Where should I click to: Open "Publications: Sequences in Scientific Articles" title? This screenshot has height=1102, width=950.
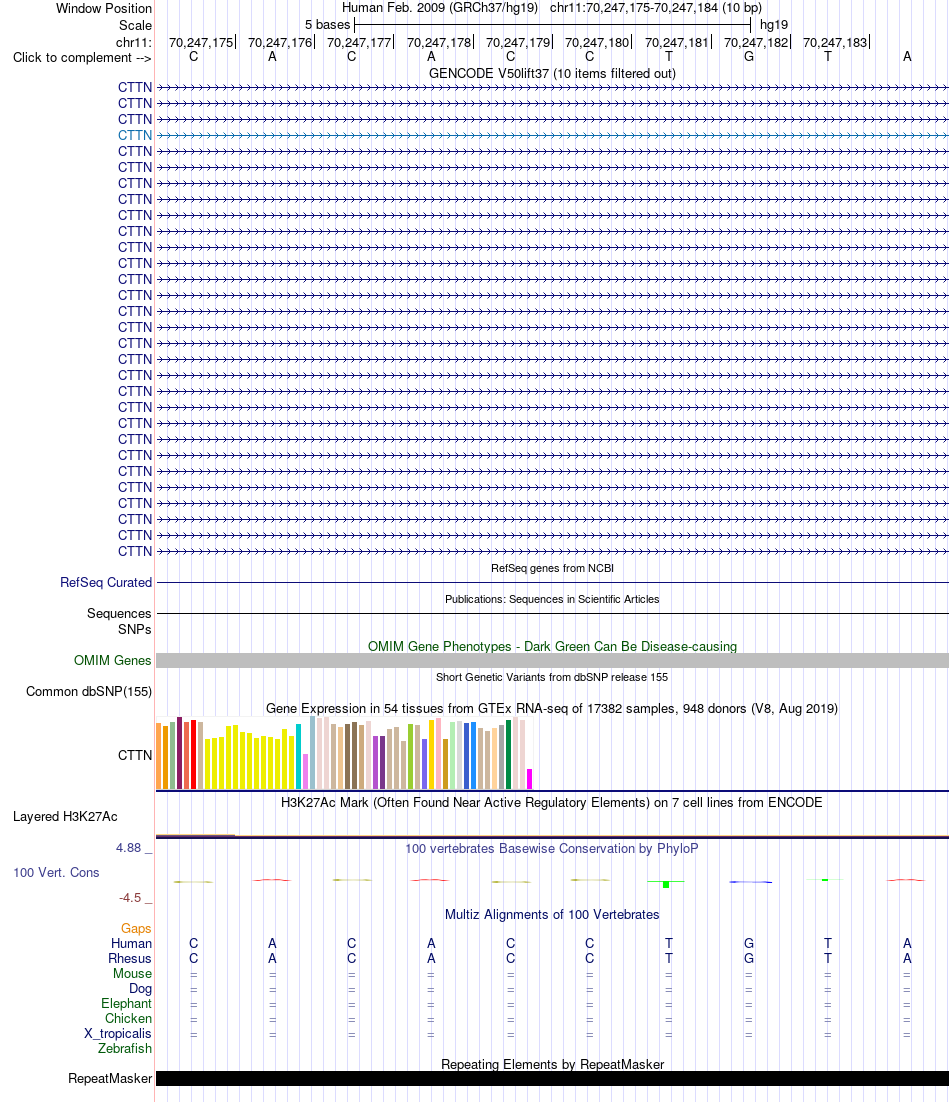point(552,599)
